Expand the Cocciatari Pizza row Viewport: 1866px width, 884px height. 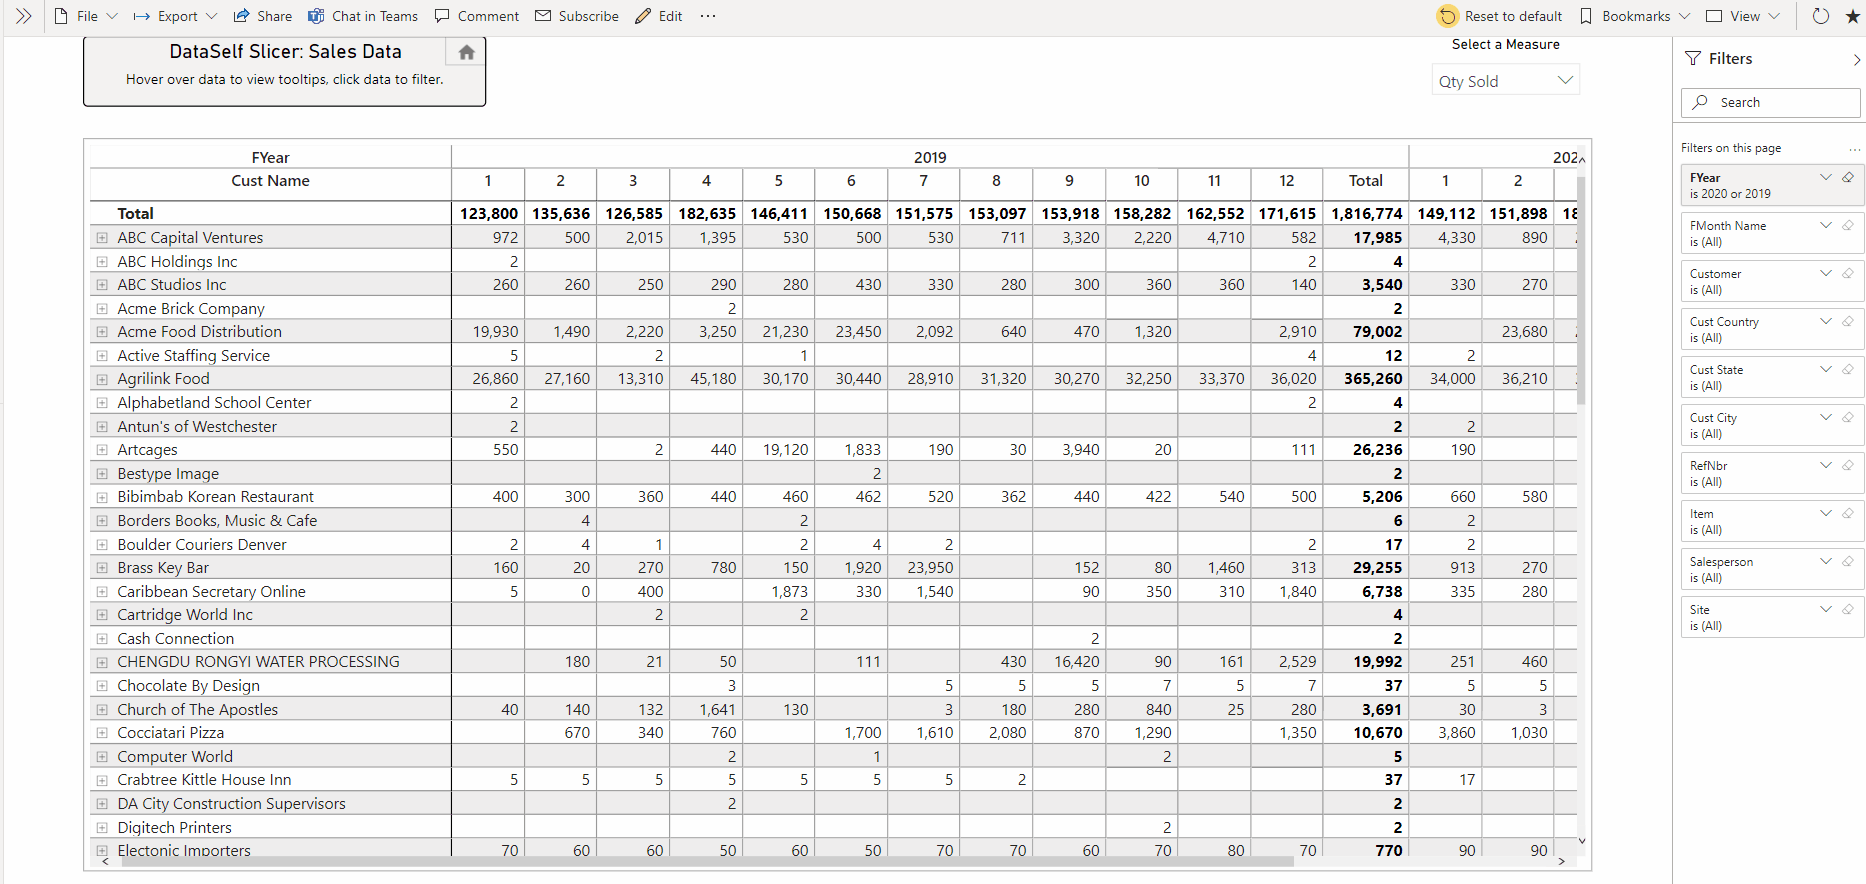[102, 733]
